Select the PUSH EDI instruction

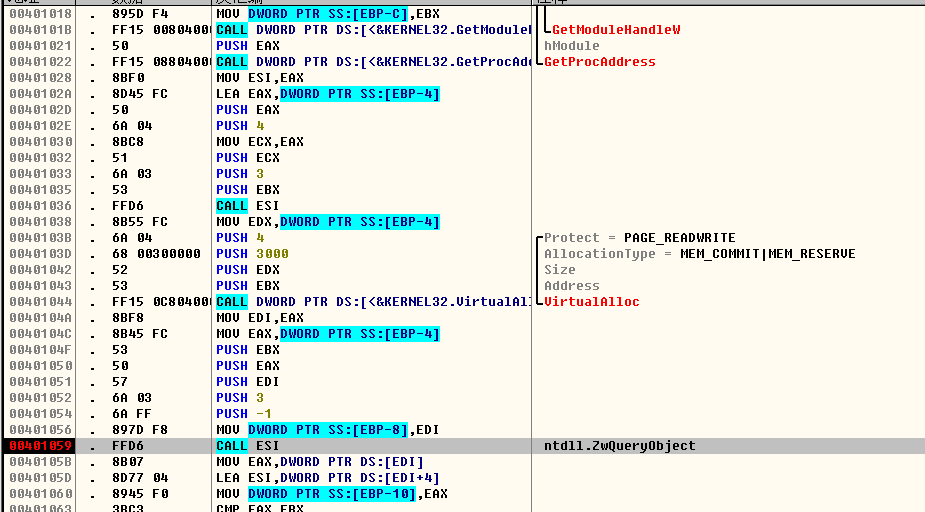tap(248, 382)
